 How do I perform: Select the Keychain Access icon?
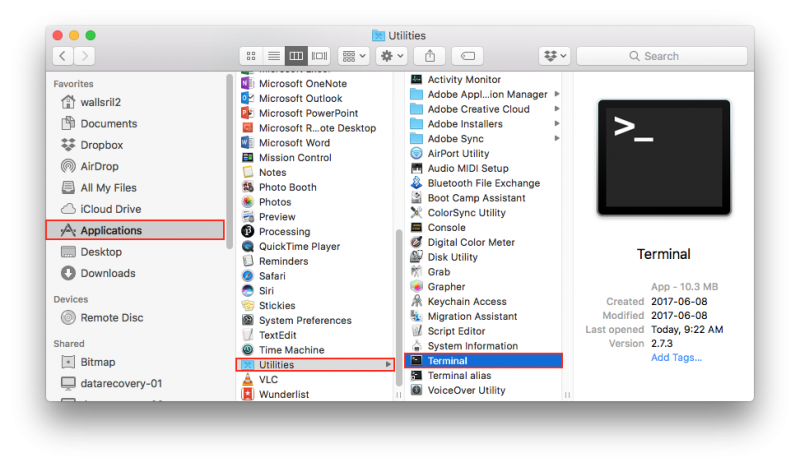tap(416, 301)
